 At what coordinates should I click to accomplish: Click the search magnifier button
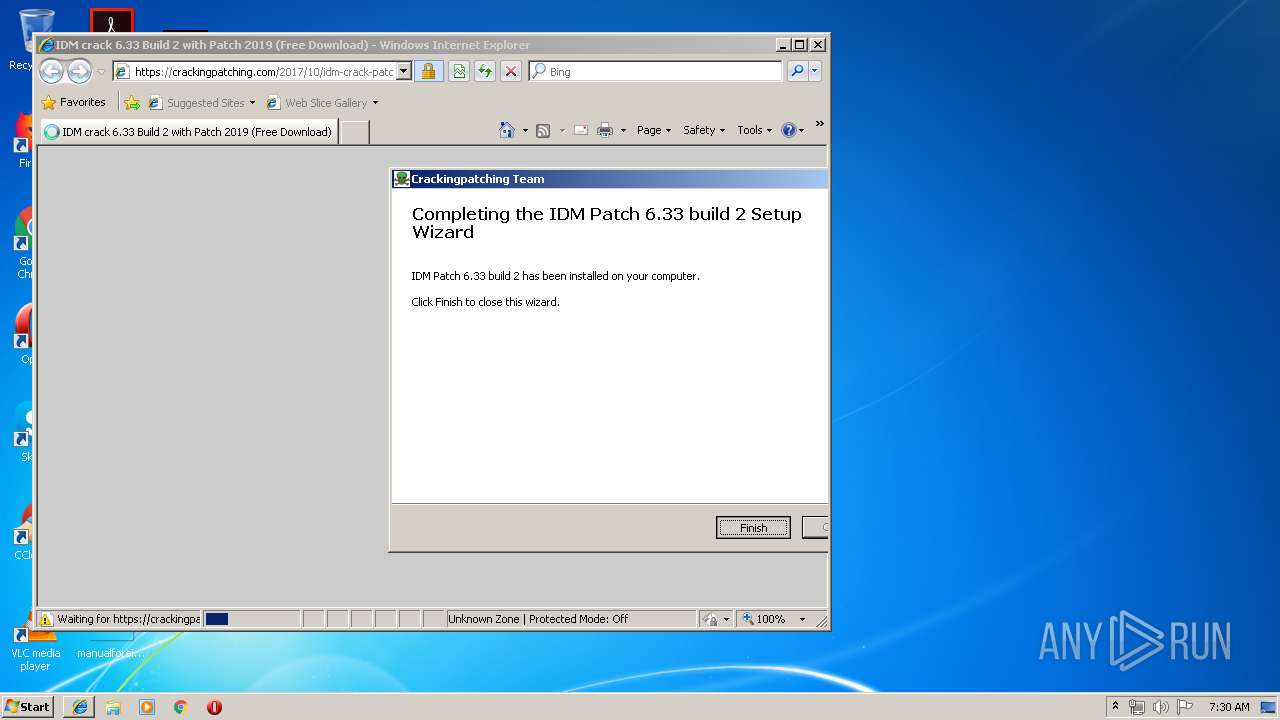click(x=797, y=71)
